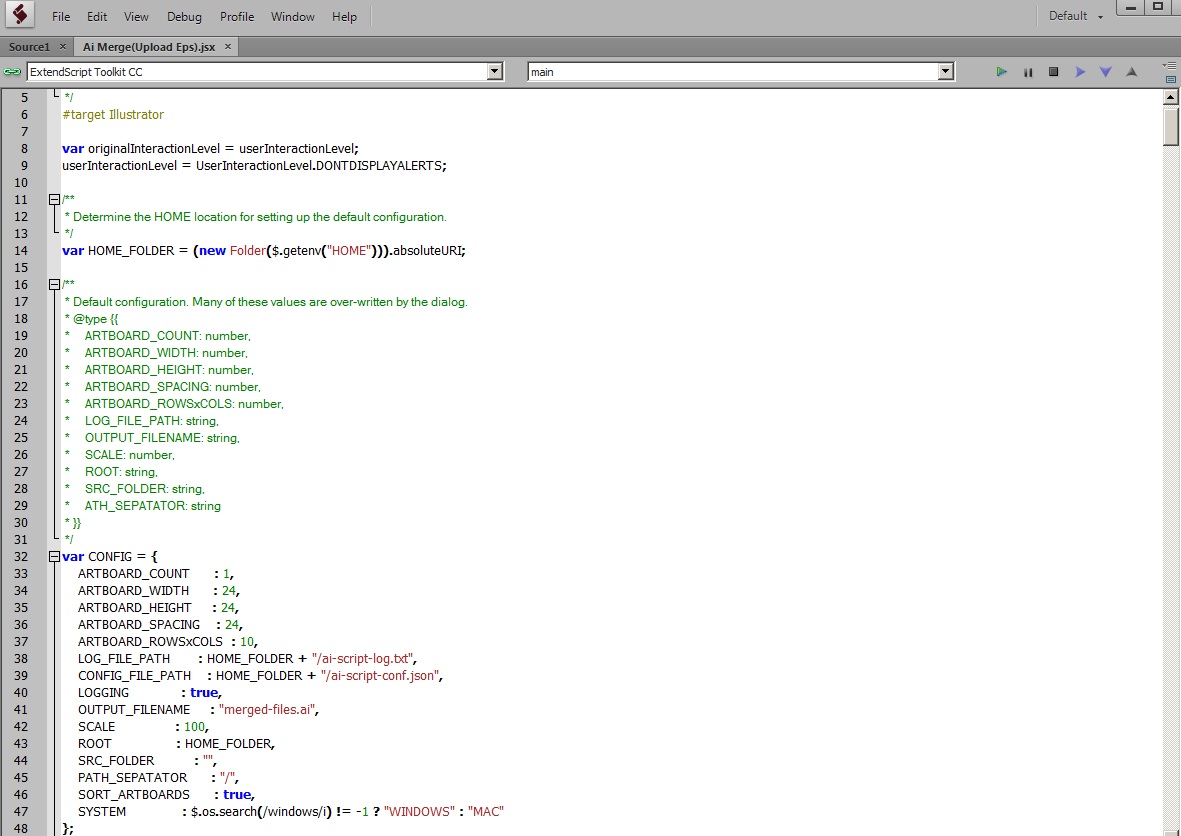The height and width of the screenshot is (836, 1181).
Task: Stop the running script
Action: pyautogui.click(x=1053, y=72)
